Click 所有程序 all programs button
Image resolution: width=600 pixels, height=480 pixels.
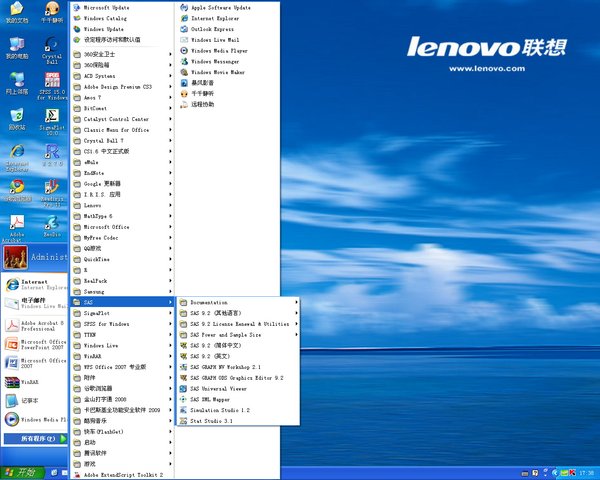point(36,439)
